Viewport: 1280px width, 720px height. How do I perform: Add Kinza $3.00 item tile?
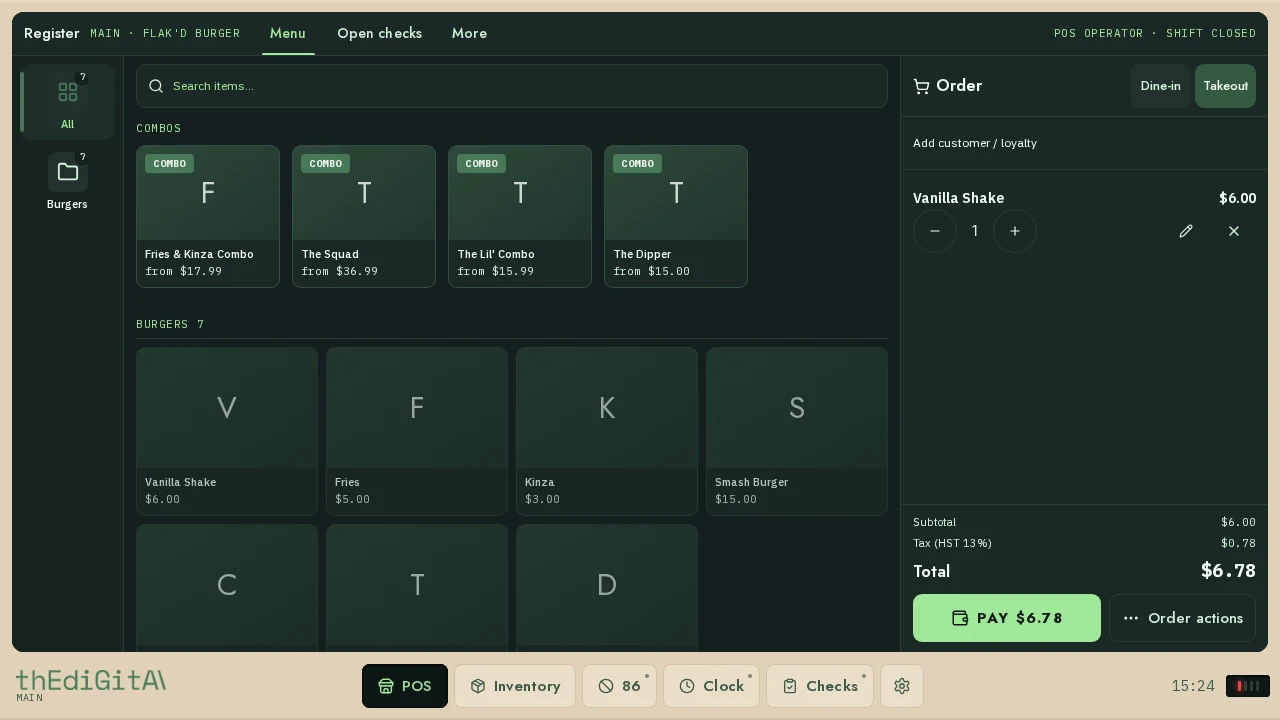[607, 431]
